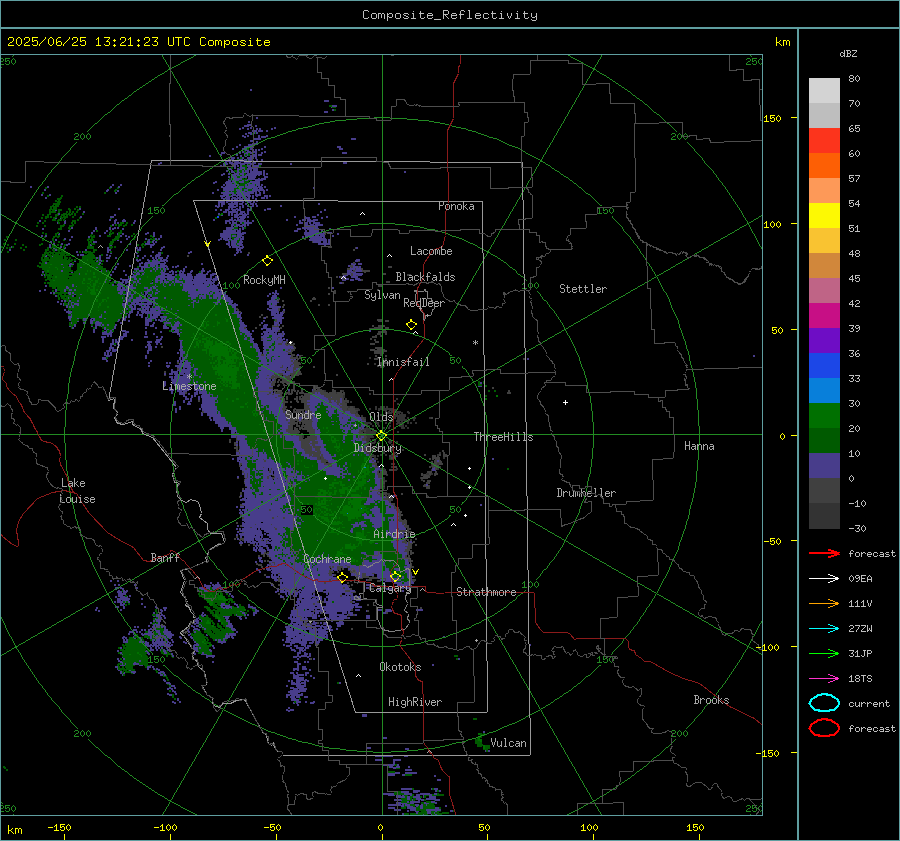
Task: Click the red forecast arrow legend icon
Action: (824, 553)
